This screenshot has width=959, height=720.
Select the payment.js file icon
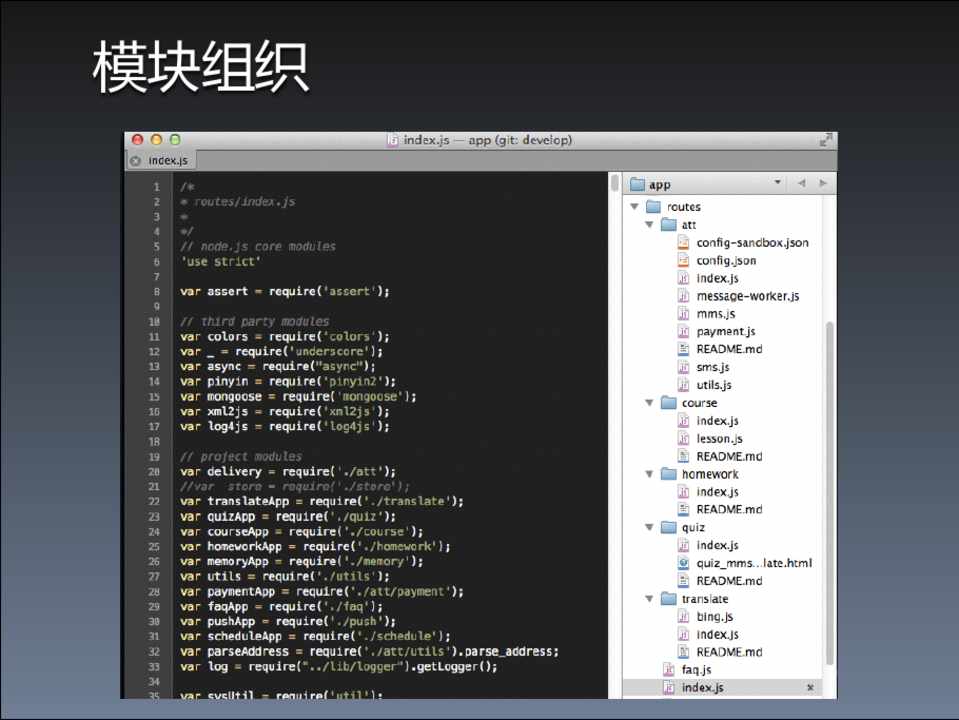(684, 332)
